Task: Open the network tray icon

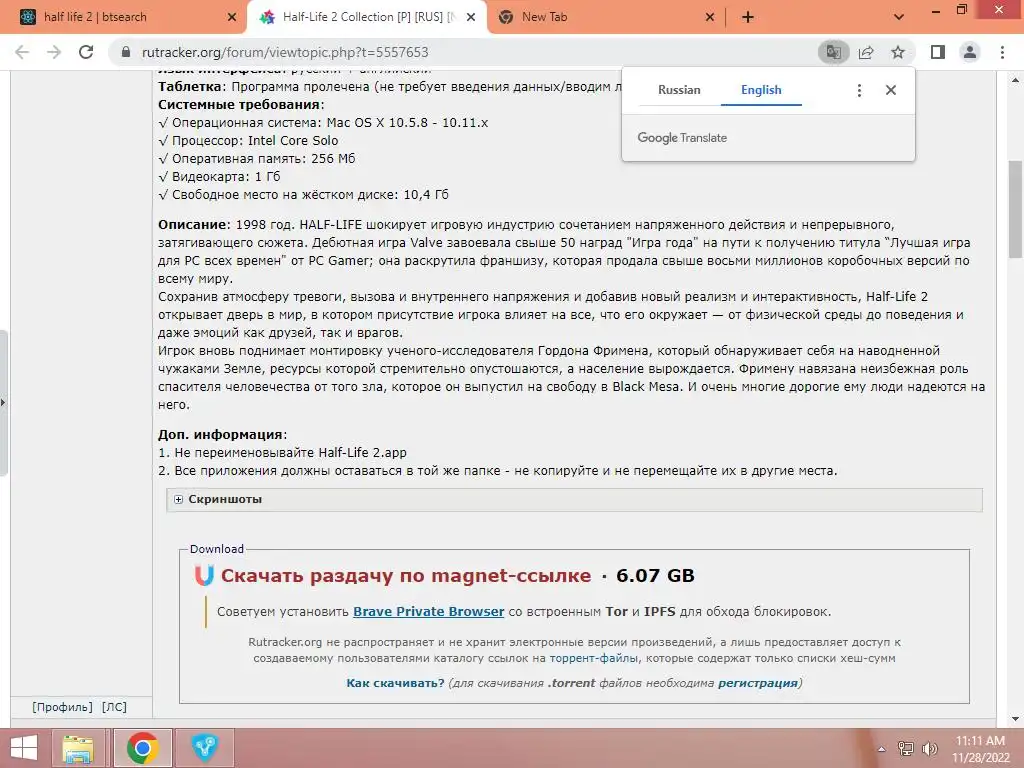Action: click(x=906, y=749)
